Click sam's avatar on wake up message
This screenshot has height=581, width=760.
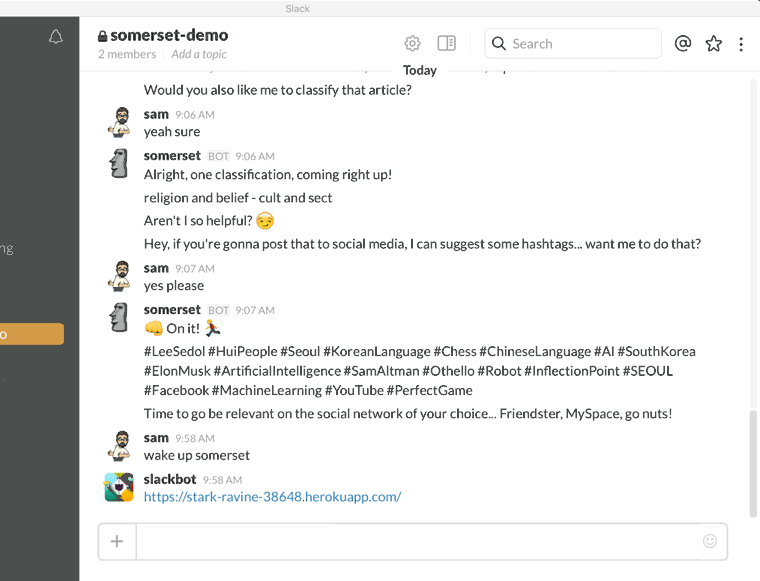tap(119, 446)
